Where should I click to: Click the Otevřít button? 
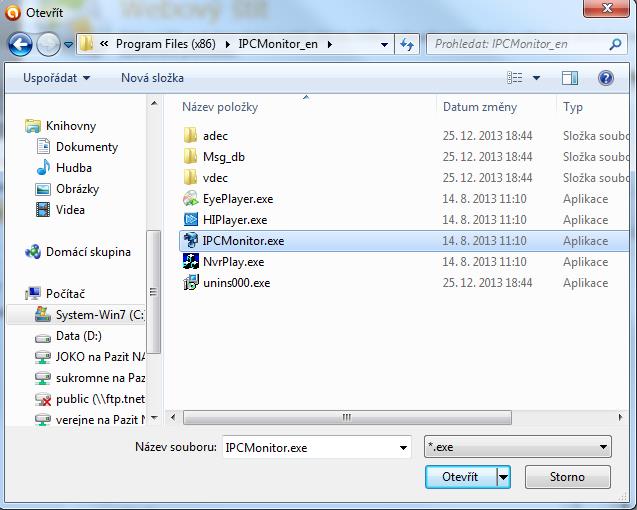[460, 477]
